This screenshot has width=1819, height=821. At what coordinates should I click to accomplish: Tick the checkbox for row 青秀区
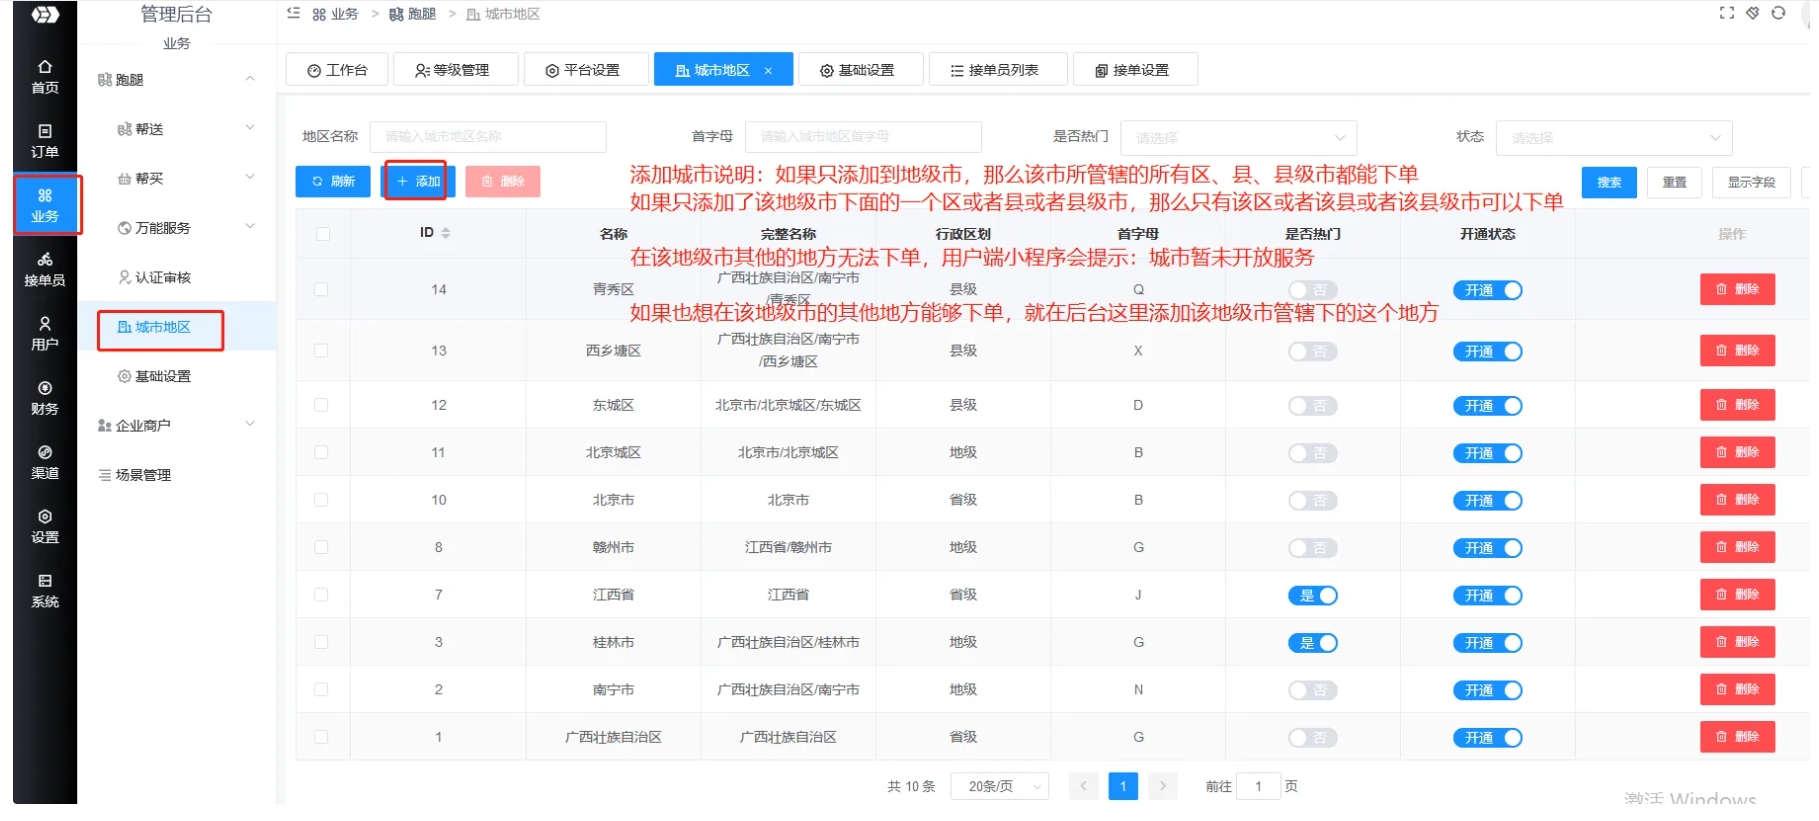click(x=321, y=289)
